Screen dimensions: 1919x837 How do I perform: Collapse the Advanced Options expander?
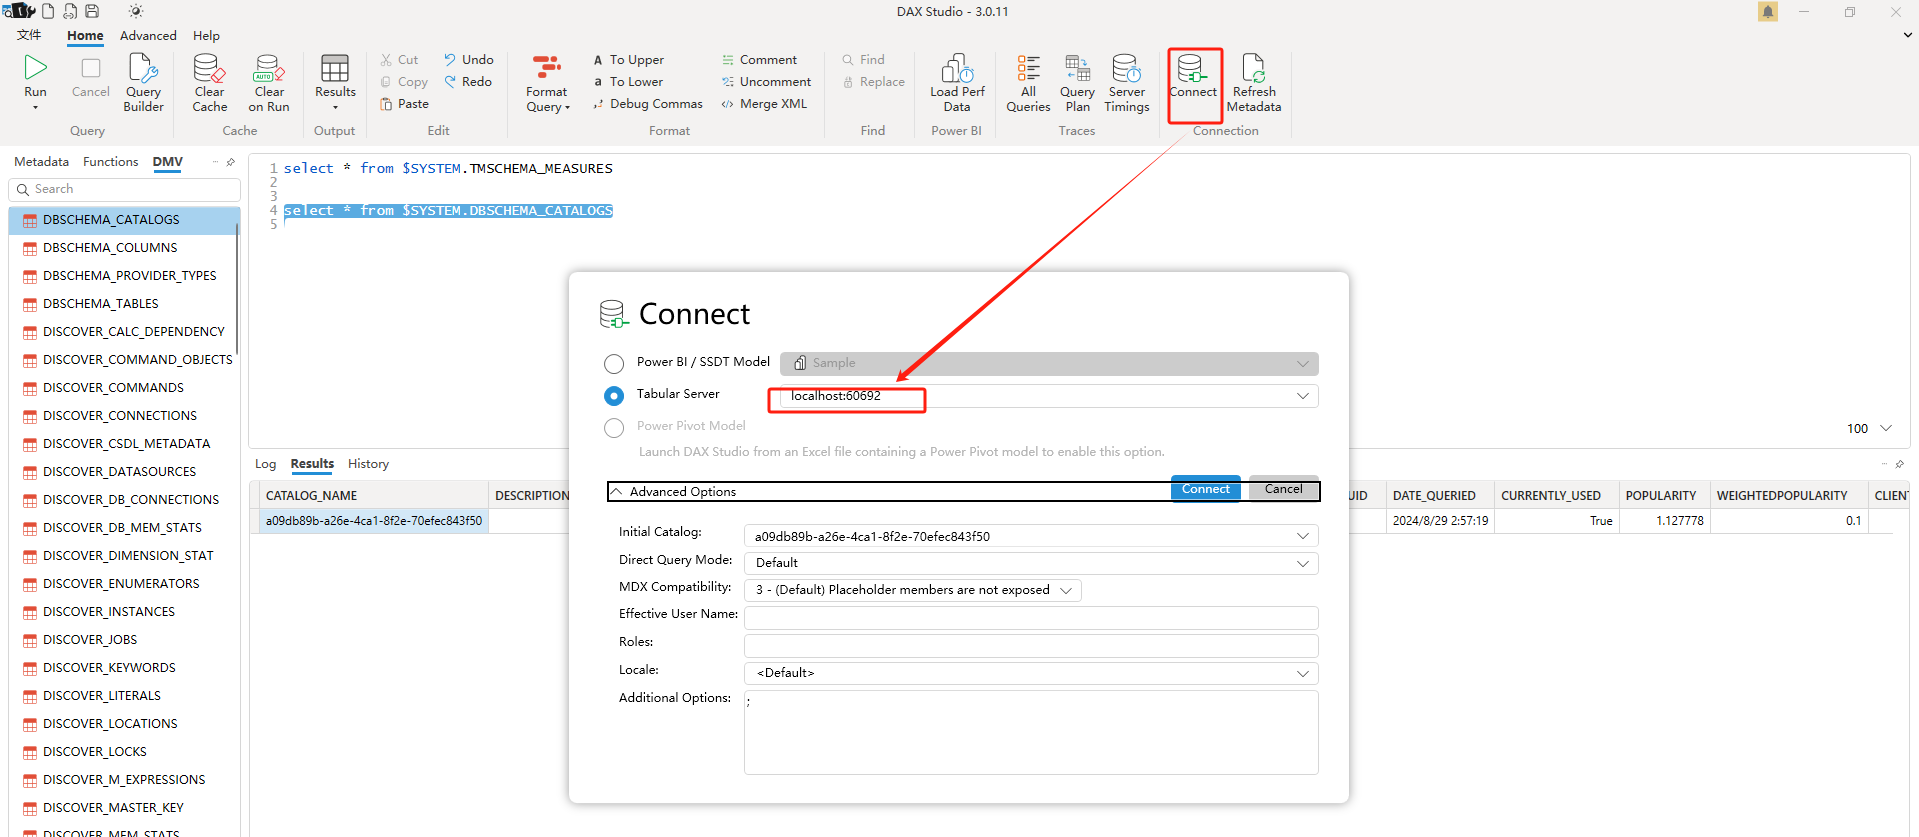pos(617,492)
